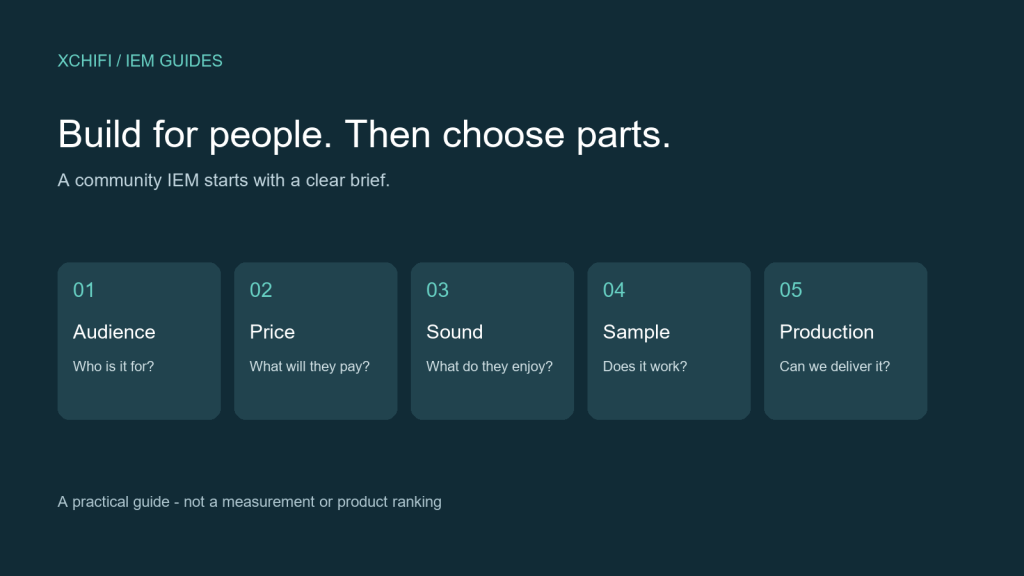Screen dimensions: 1024x576
Task: Click the number 05 label
Action: click(791, 290)
